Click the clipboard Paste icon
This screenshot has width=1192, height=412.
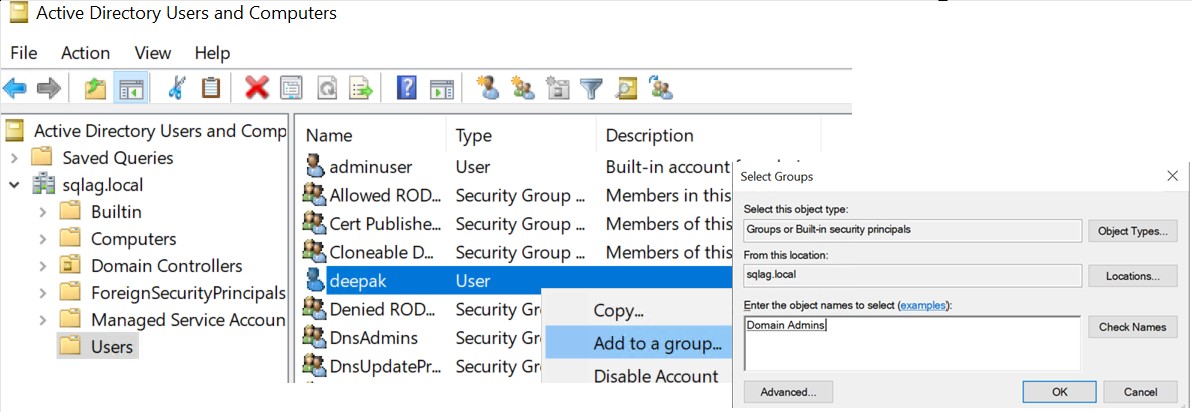[211, 88]
